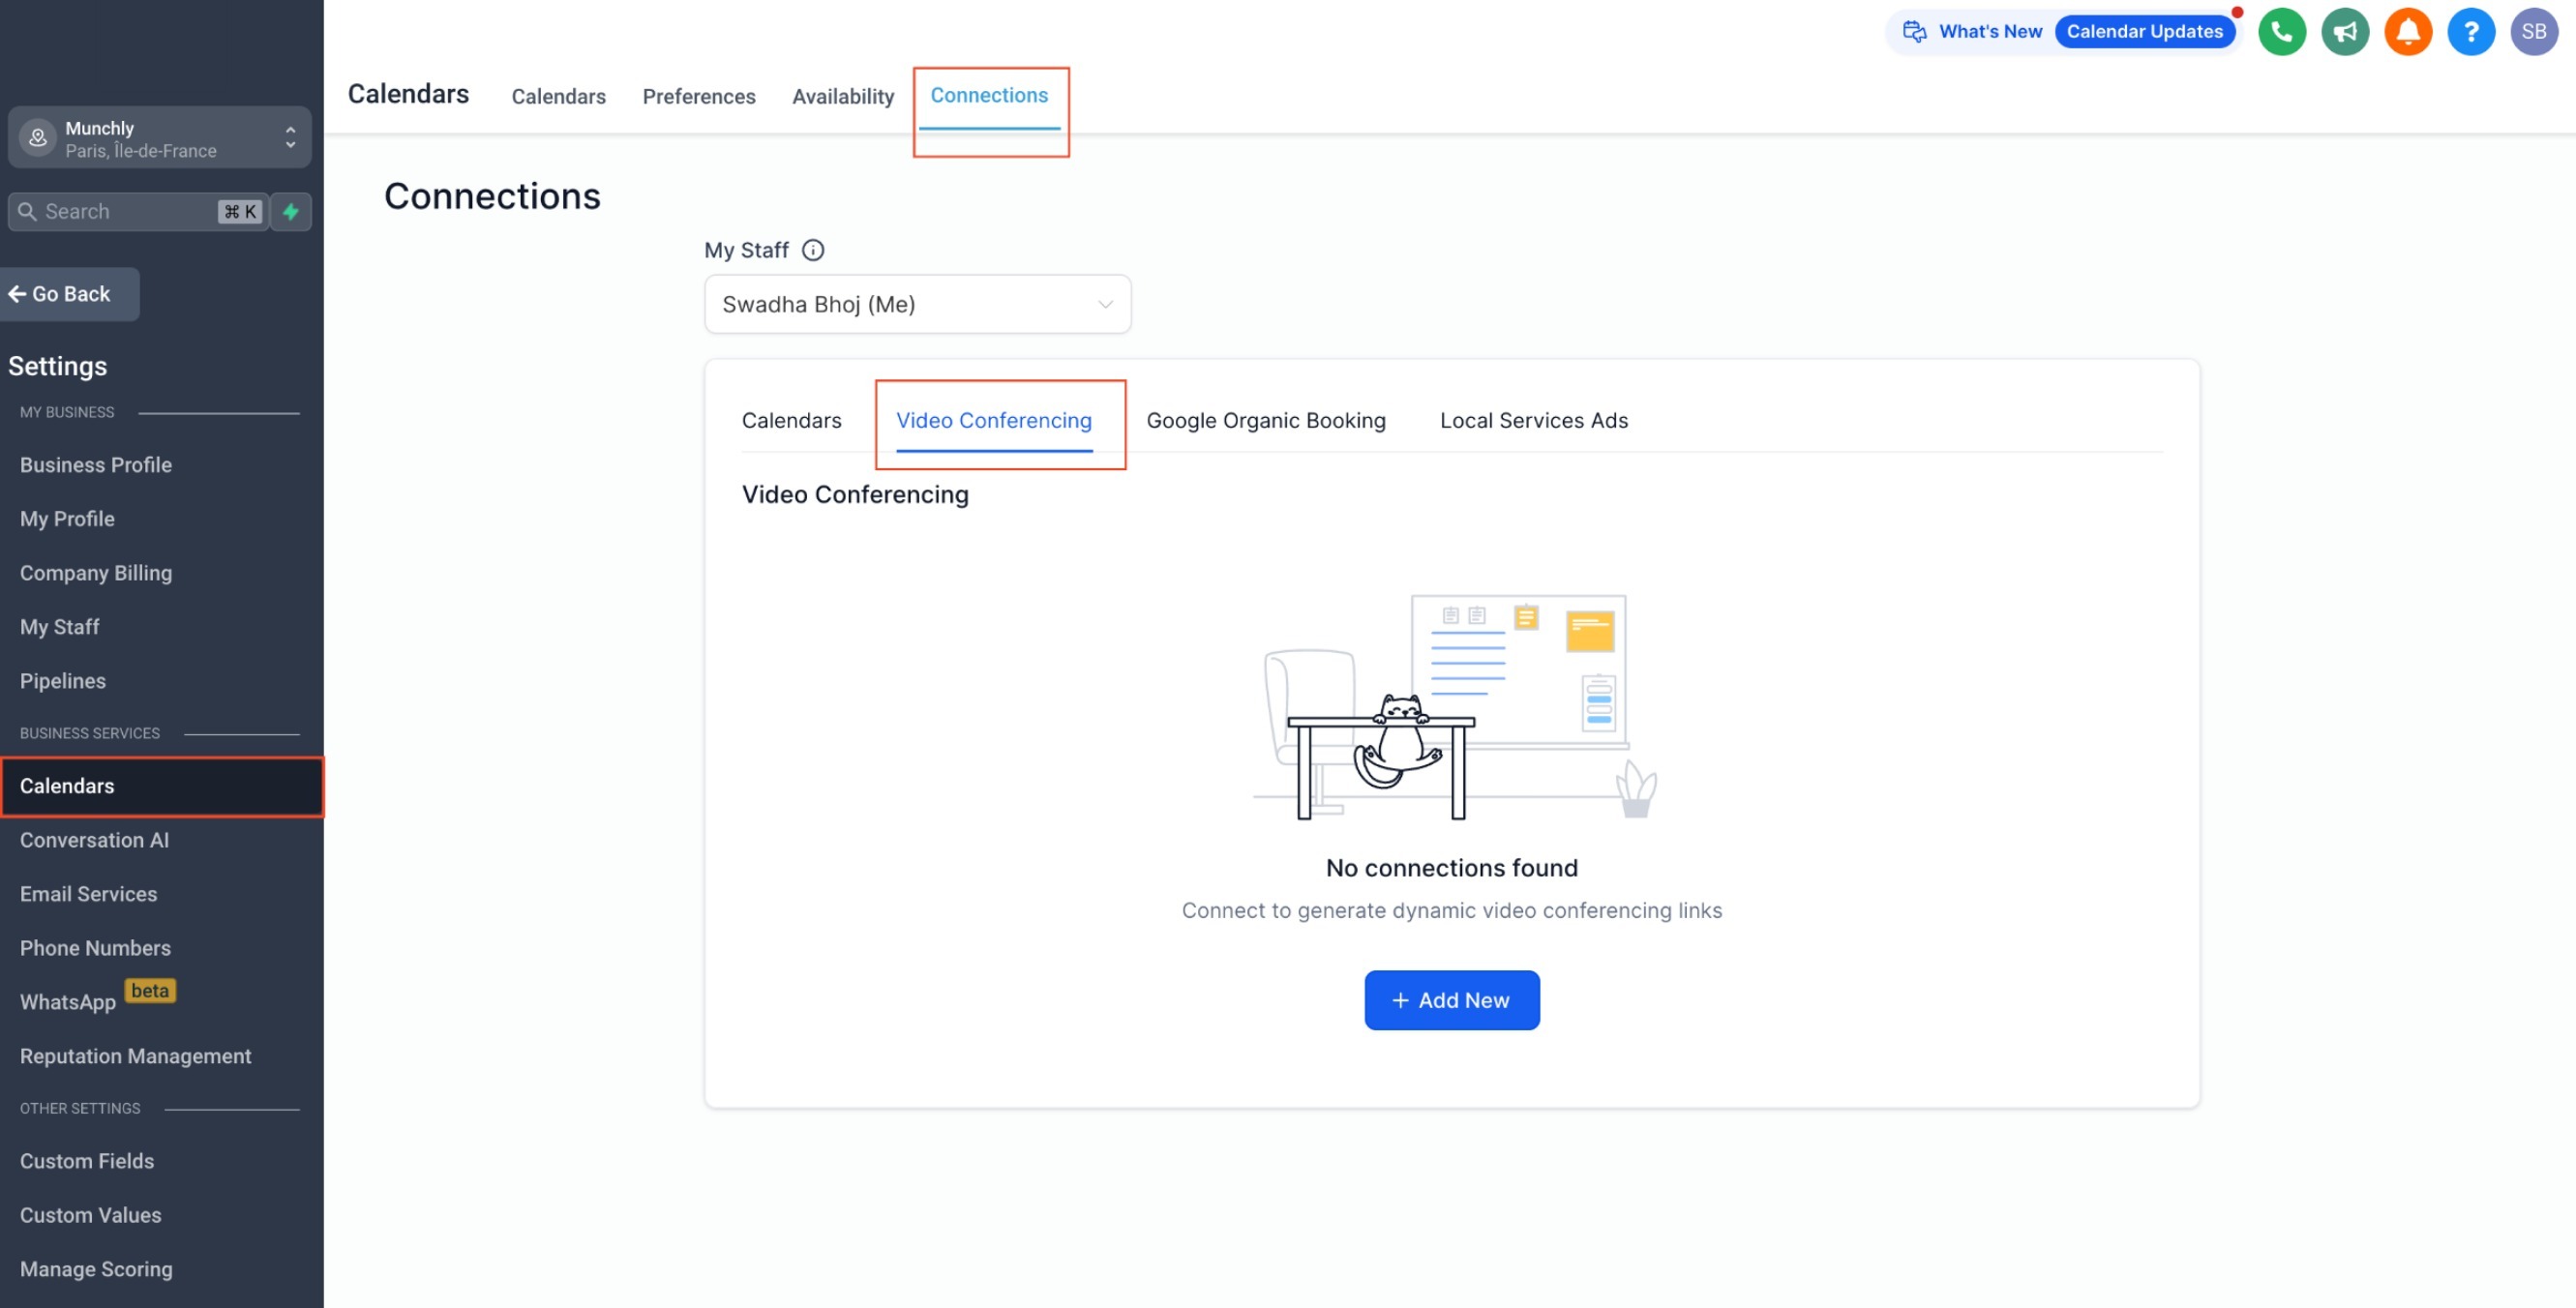Open the Google Organic Booking tab
2576x1308 pixels.
click(x=1265, y=421)
